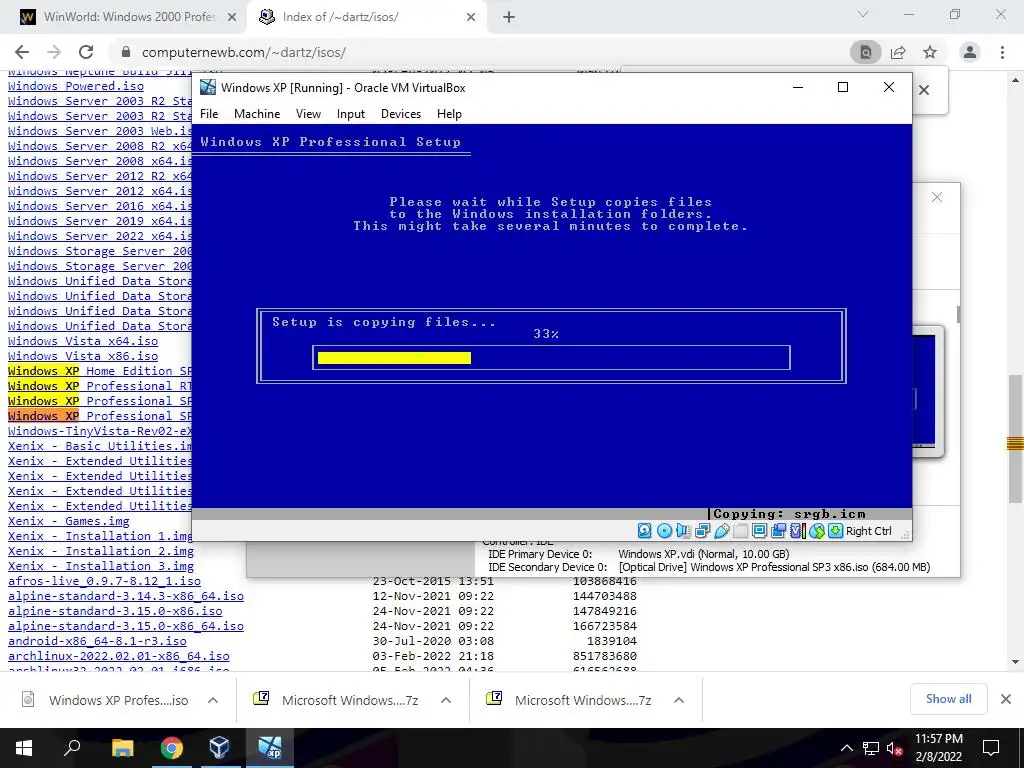Open the archlinux-2022.02.01-x86_64.iso link
The width and height of the screenshot is (1024, 768).
pyautogui.click(x=119, y=657)
